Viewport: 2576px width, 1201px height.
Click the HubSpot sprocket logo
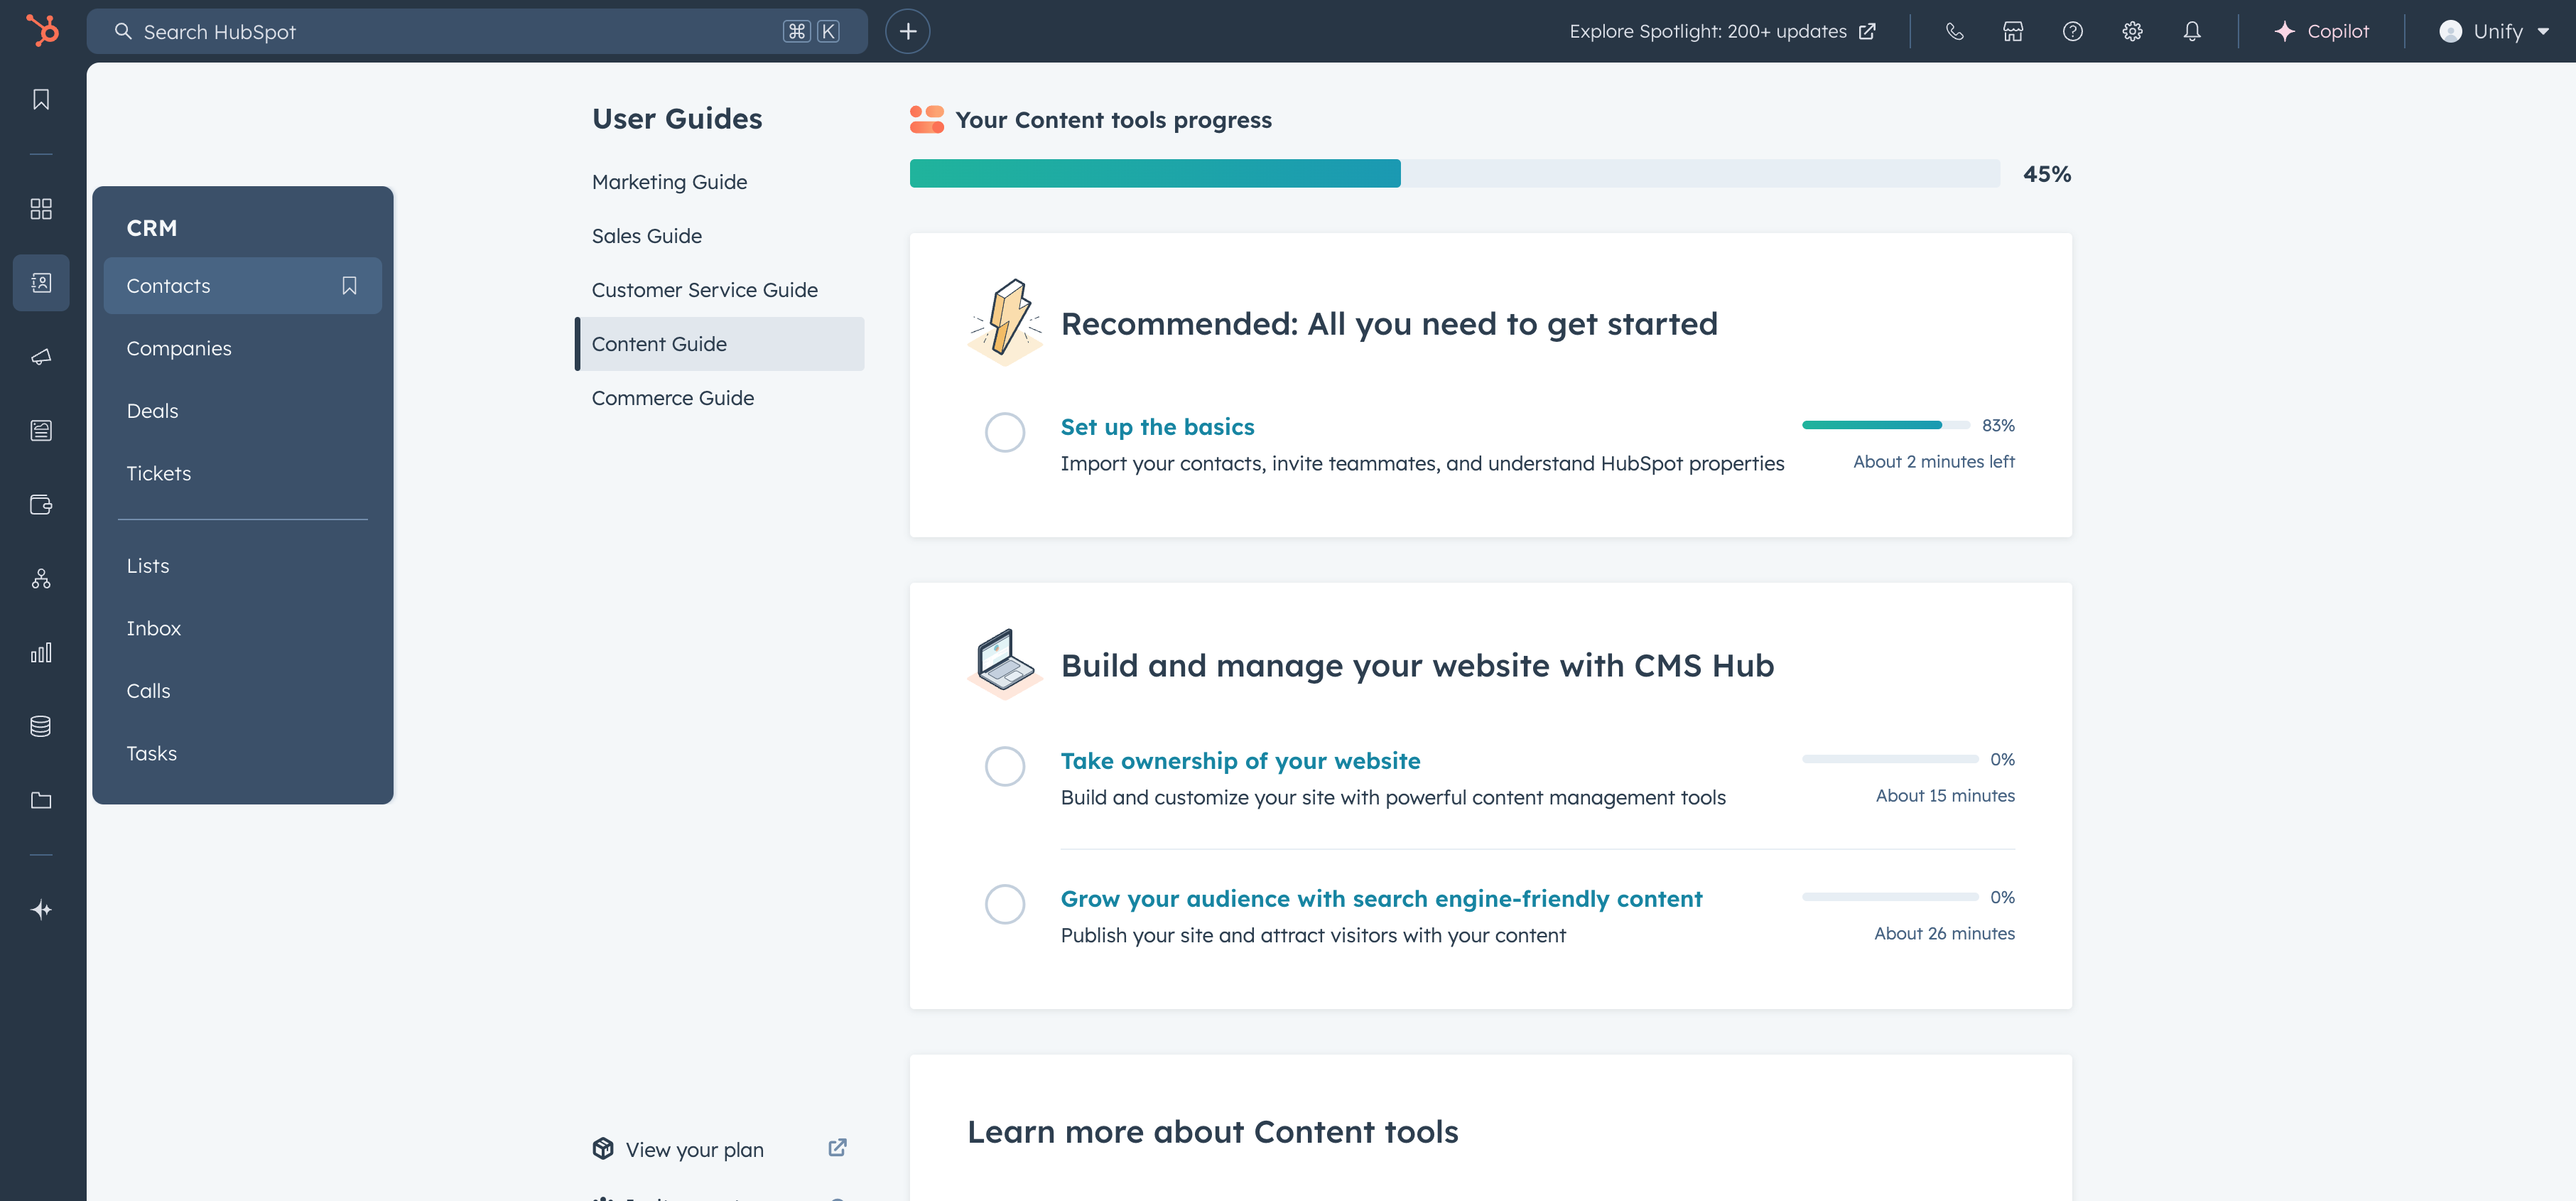click(x=42, y=31)
